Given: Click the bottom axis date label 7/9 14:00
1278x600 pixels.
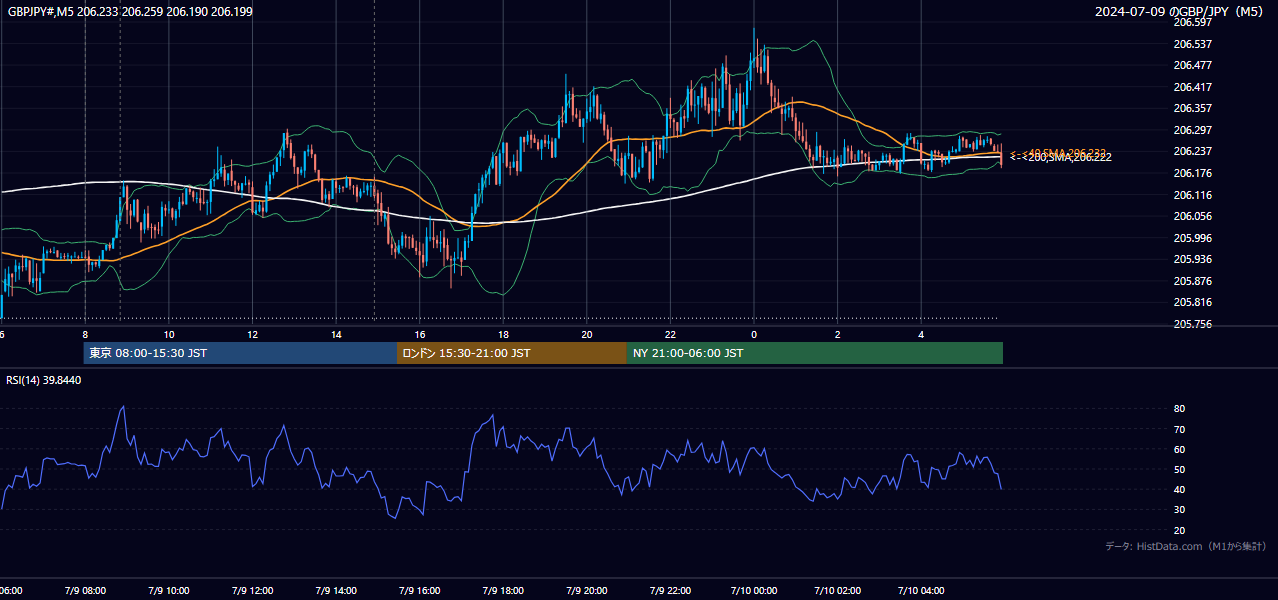Looking at the screenshot, I should (336, 591).
